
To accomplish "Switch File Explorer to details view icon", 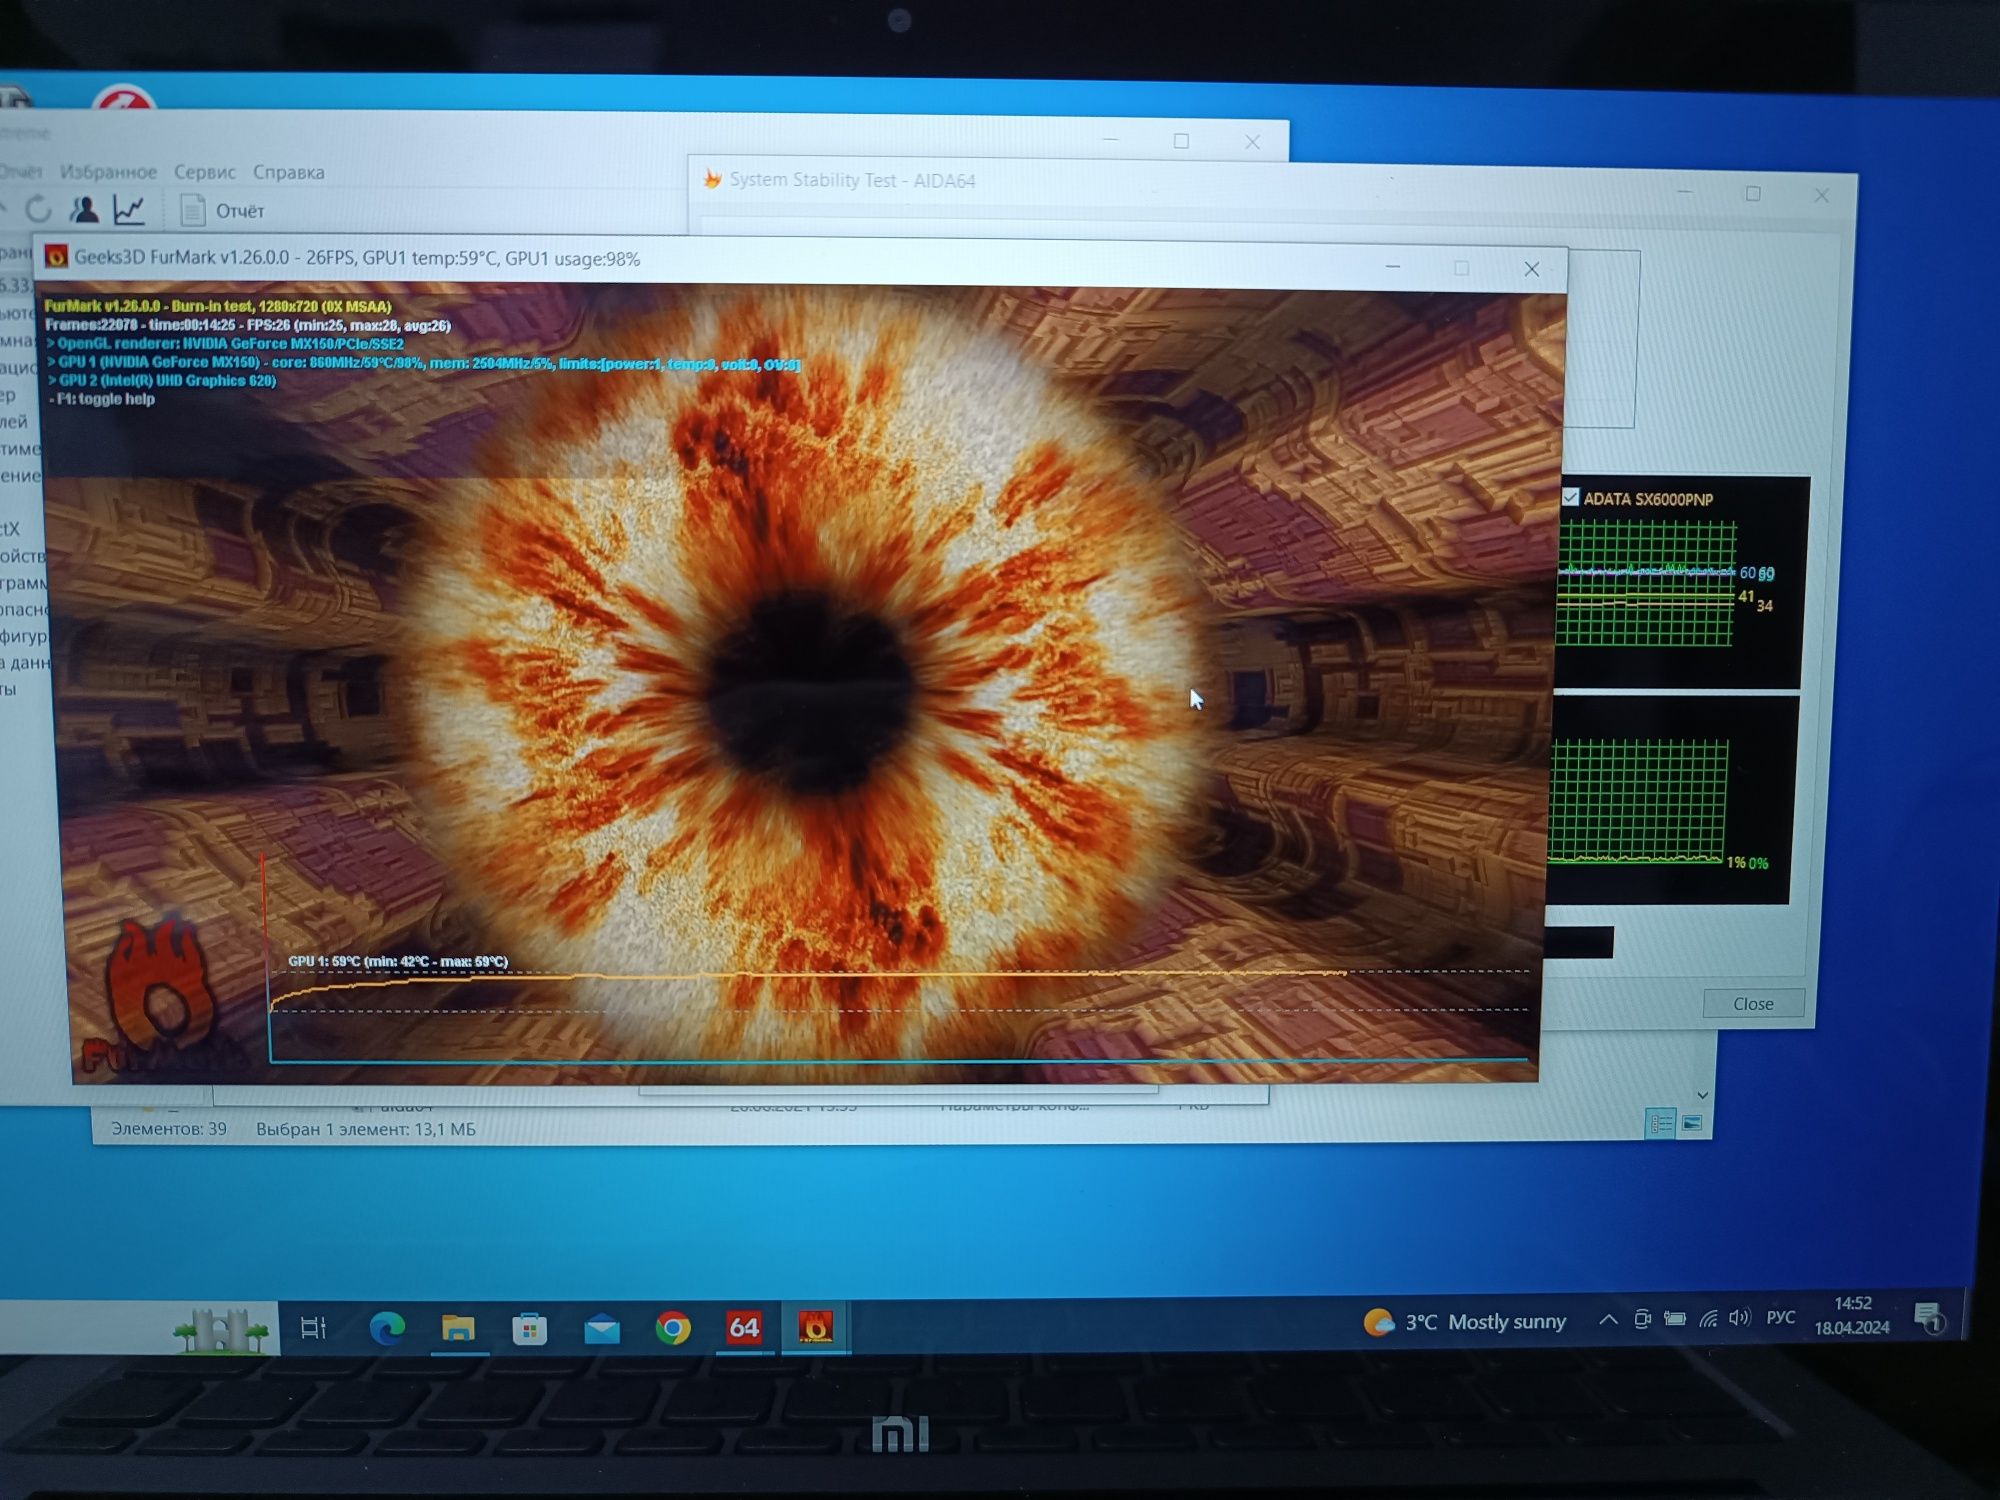I will point(1660,1124).
